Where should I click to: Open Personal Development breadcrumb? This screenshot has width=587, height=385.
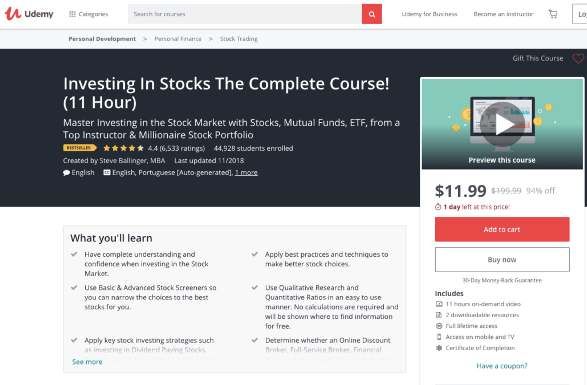(102, 39)
